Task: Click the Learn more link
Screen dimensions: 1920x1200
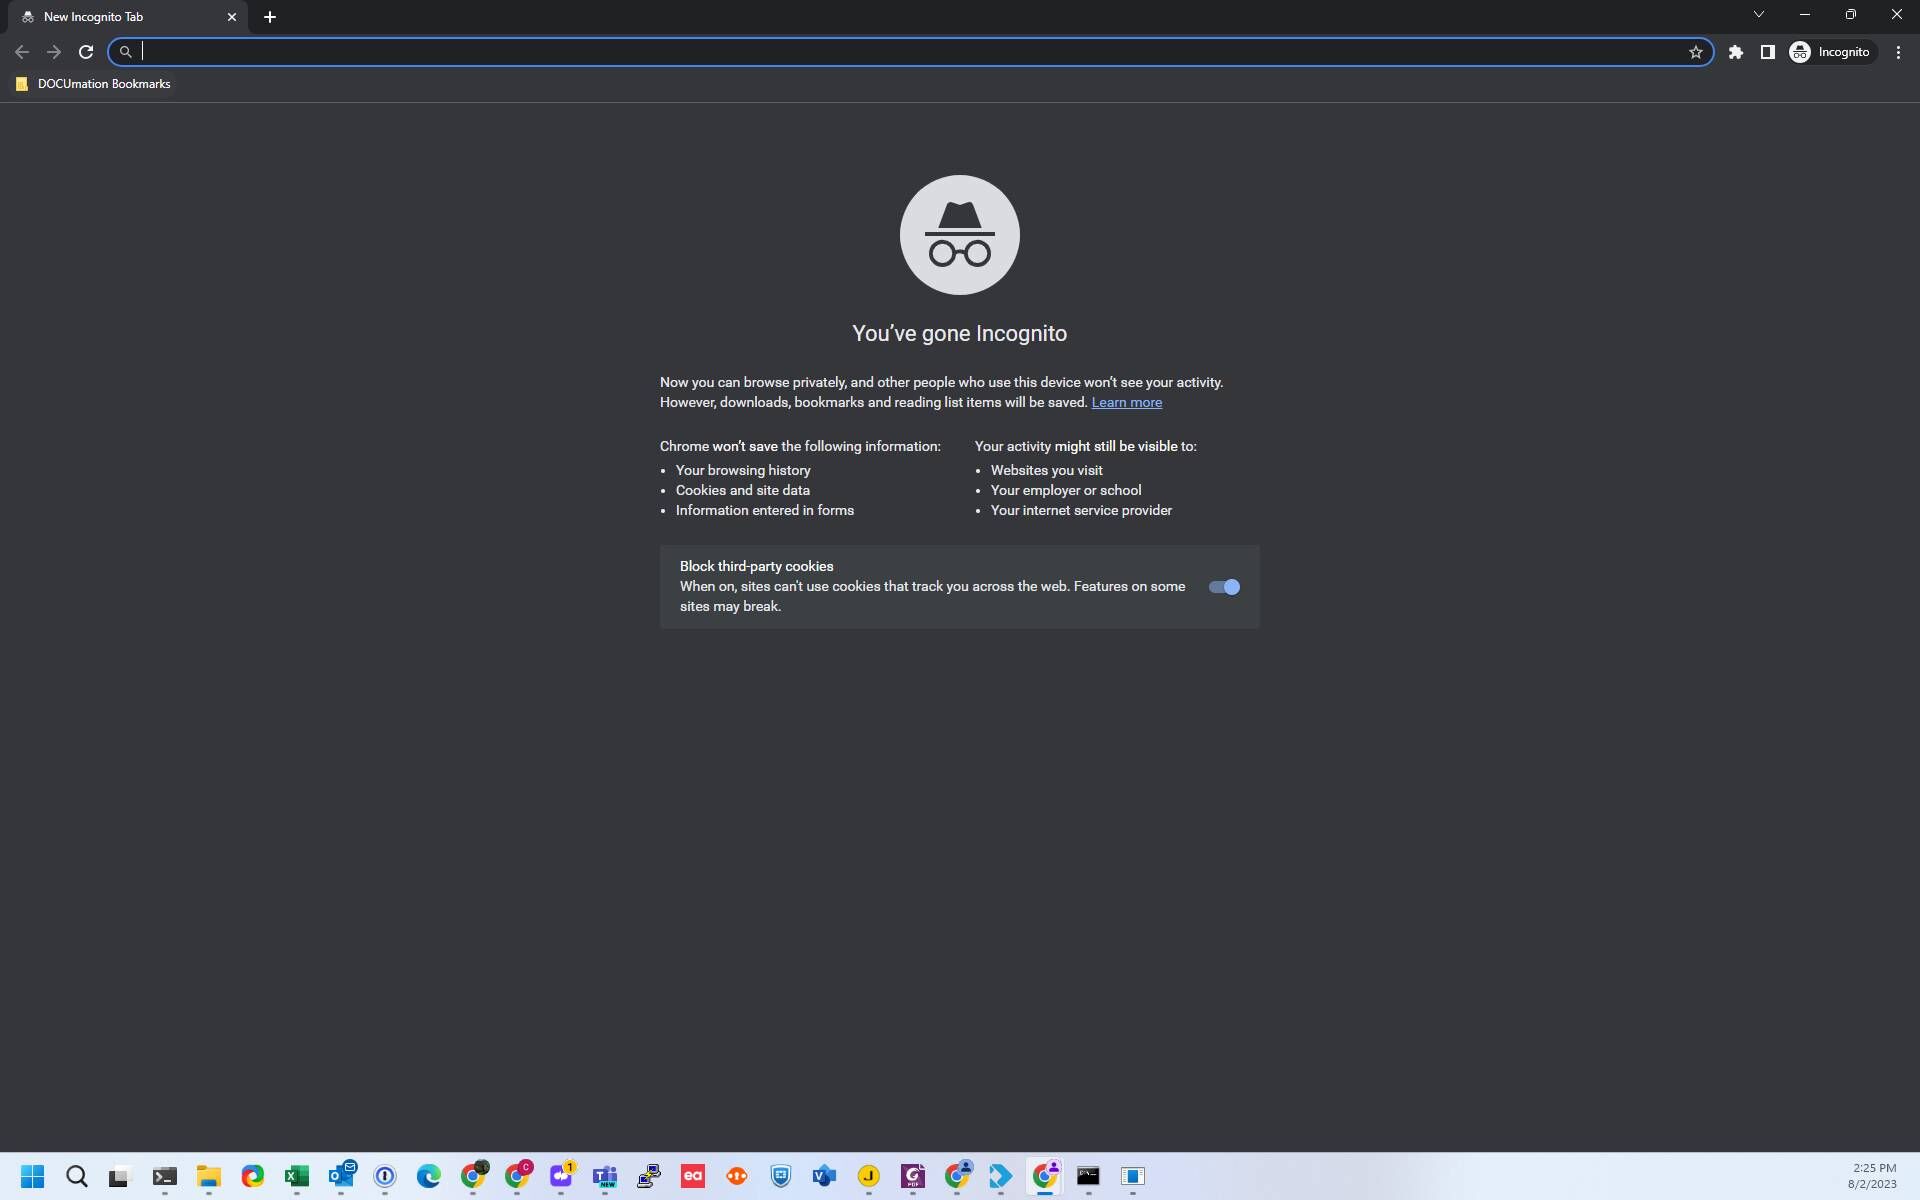Action: coord(1126,402)
